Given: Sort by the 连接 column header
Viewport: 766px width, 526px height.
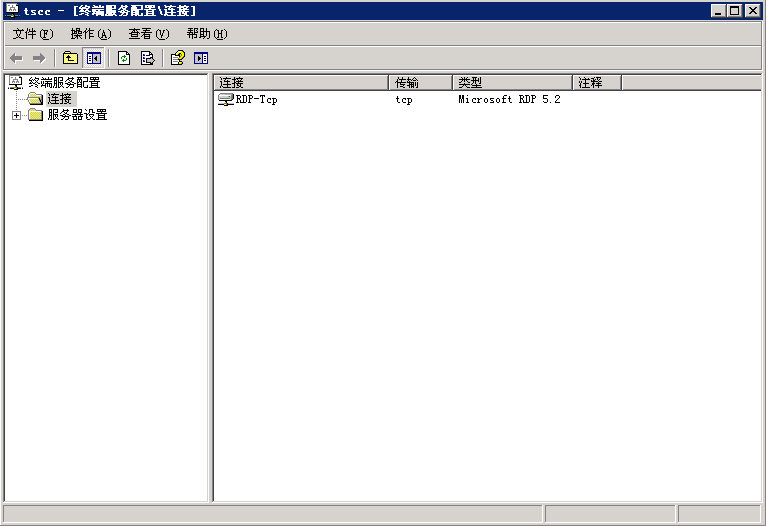Looking at the screenshot, I should click(301, 83).
